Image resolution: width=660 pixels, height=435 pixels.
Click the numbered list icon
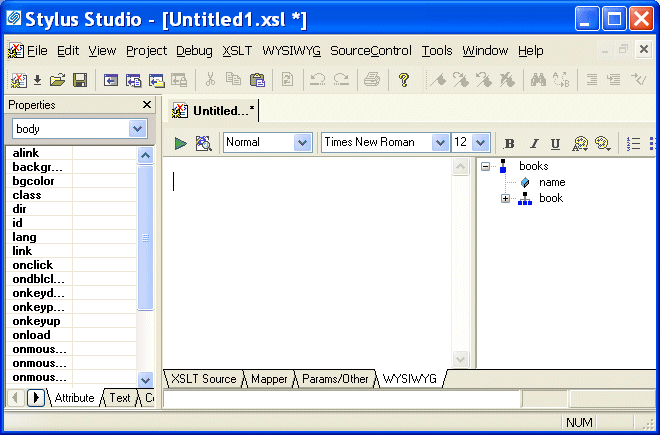coord(633,143)
